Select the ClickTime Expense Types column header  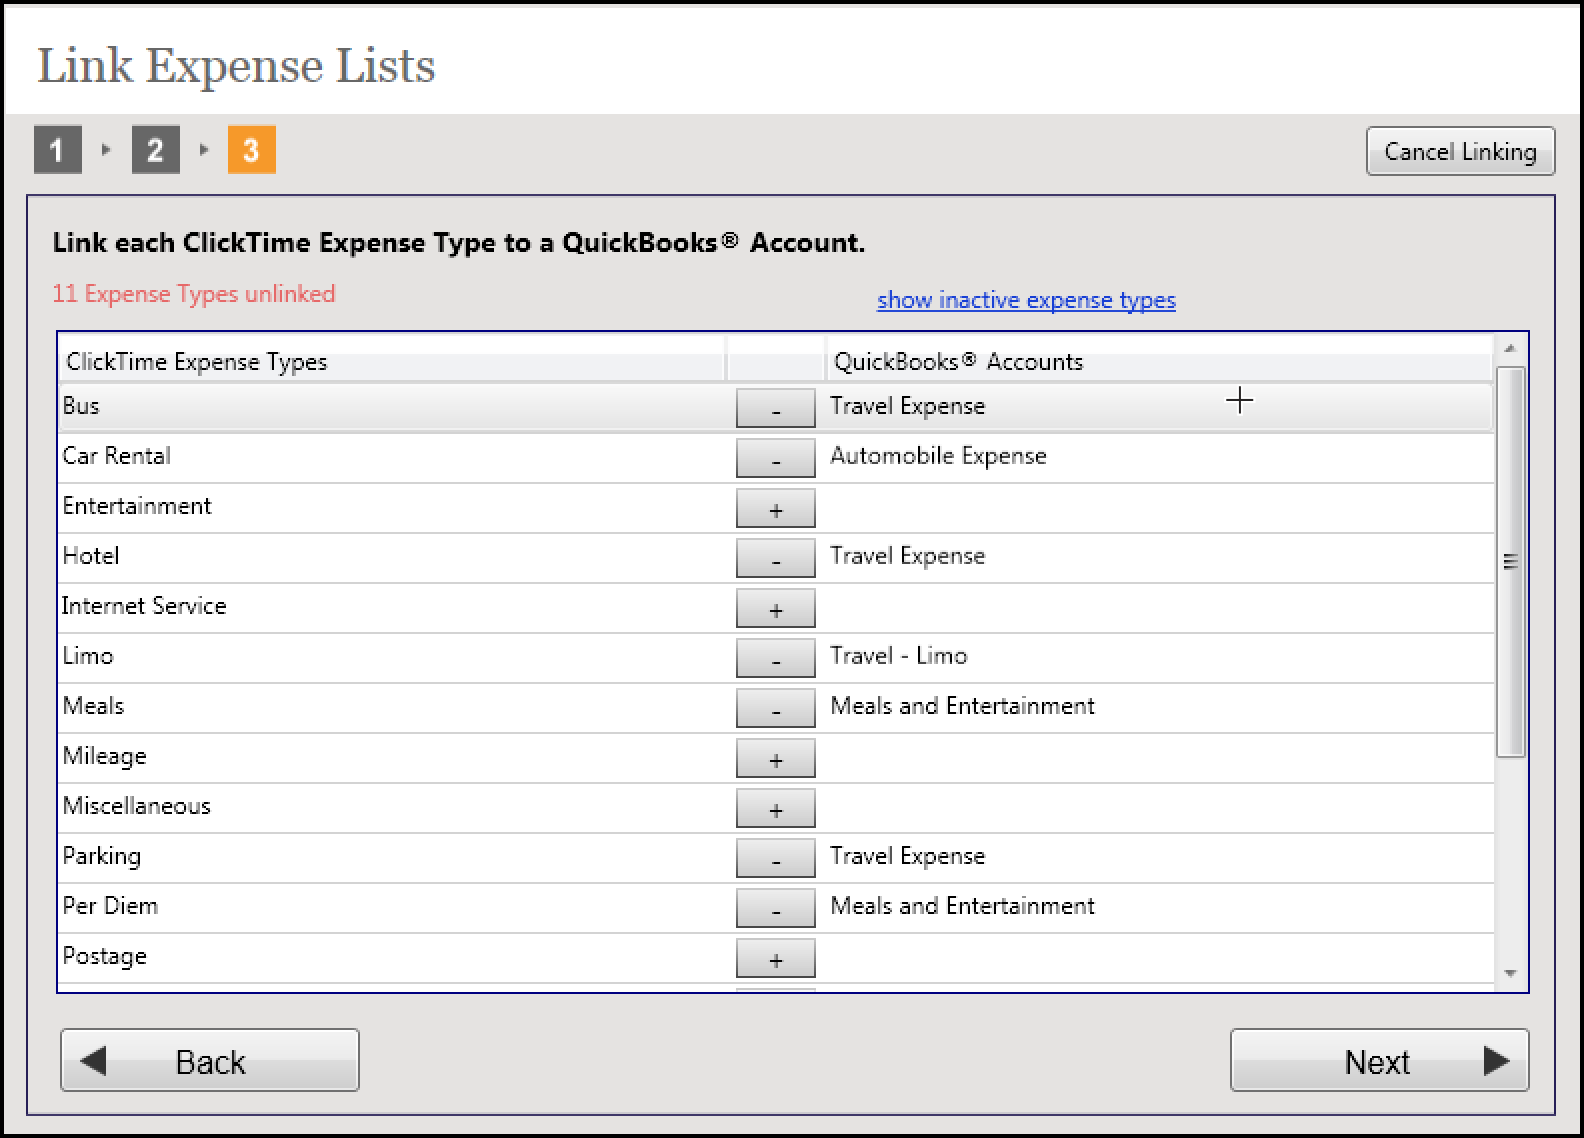(x=391, y=361)
